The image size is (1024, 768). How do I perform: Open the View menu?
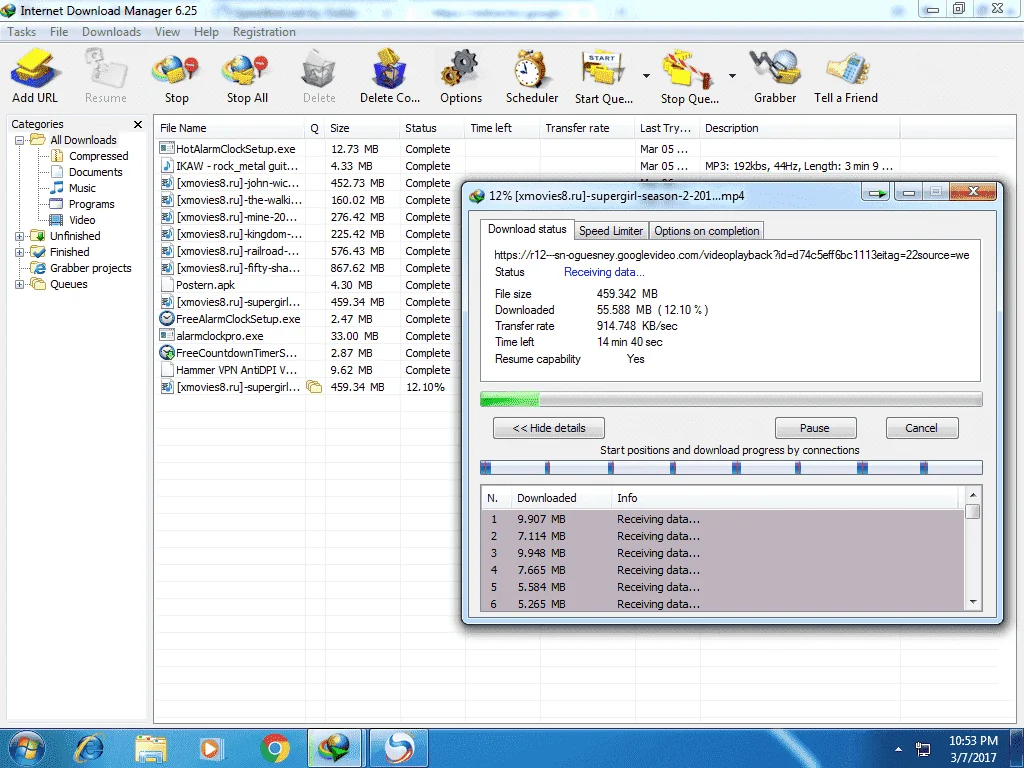point(167,32)
